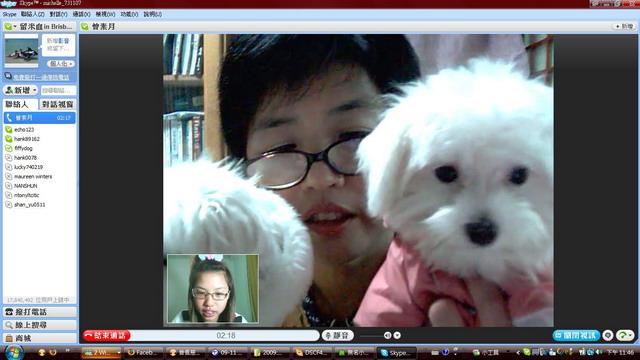640x360 pixels.
Task: Open the 商號 directory button
Action: point(40,338)
